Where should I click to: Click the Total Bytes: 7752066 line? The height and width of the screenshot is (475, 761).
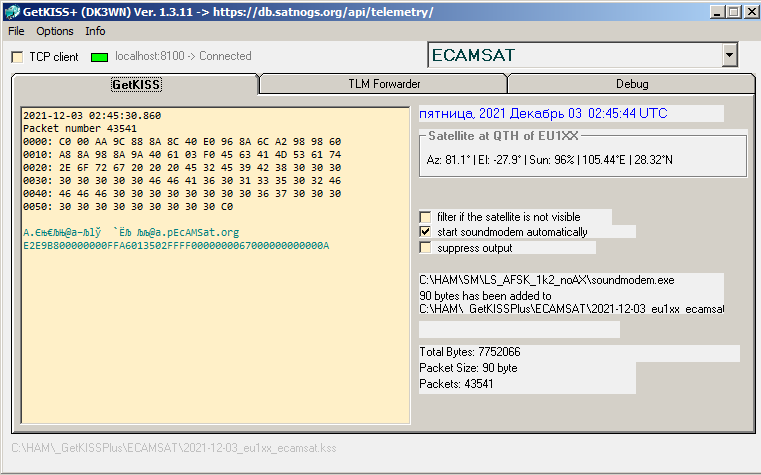(x=470, y=352)
